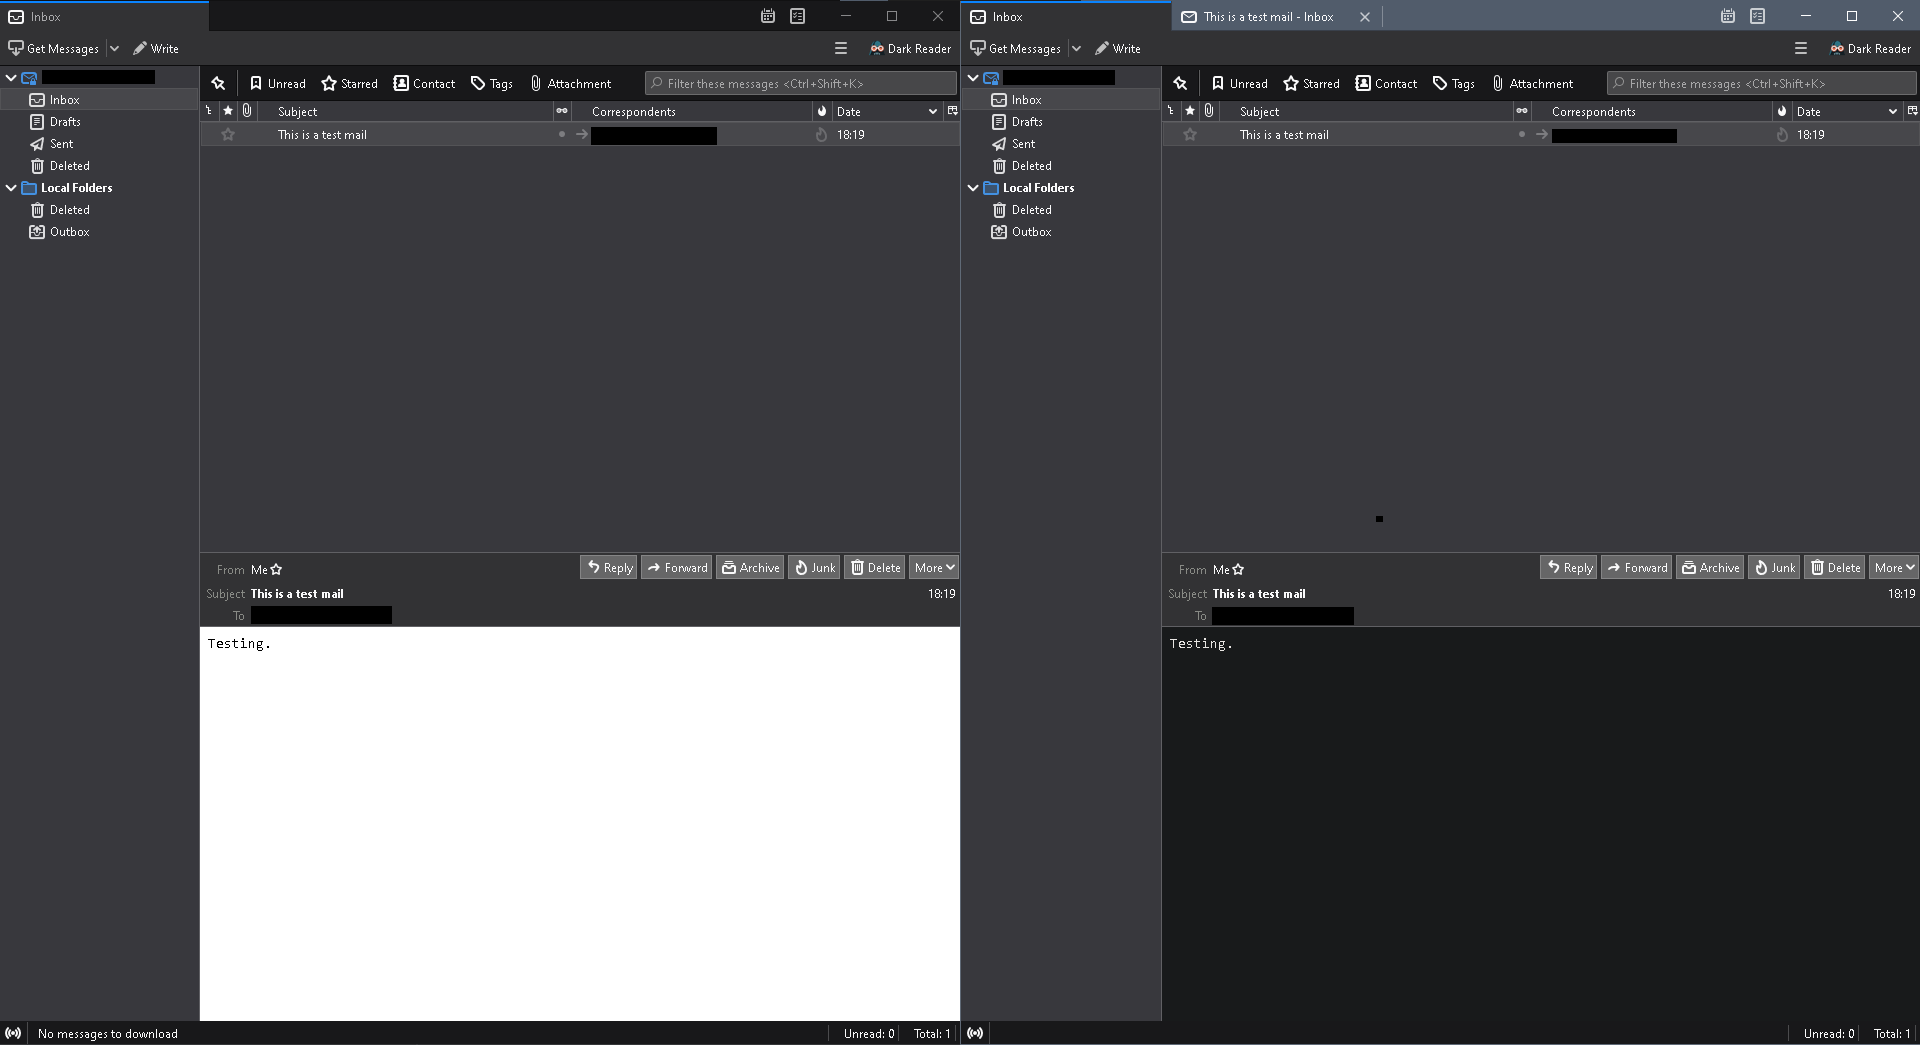The width and height of the screenshot is (1920, 1045).
Task: Click Archive in right window
Action: [1710, 567]
